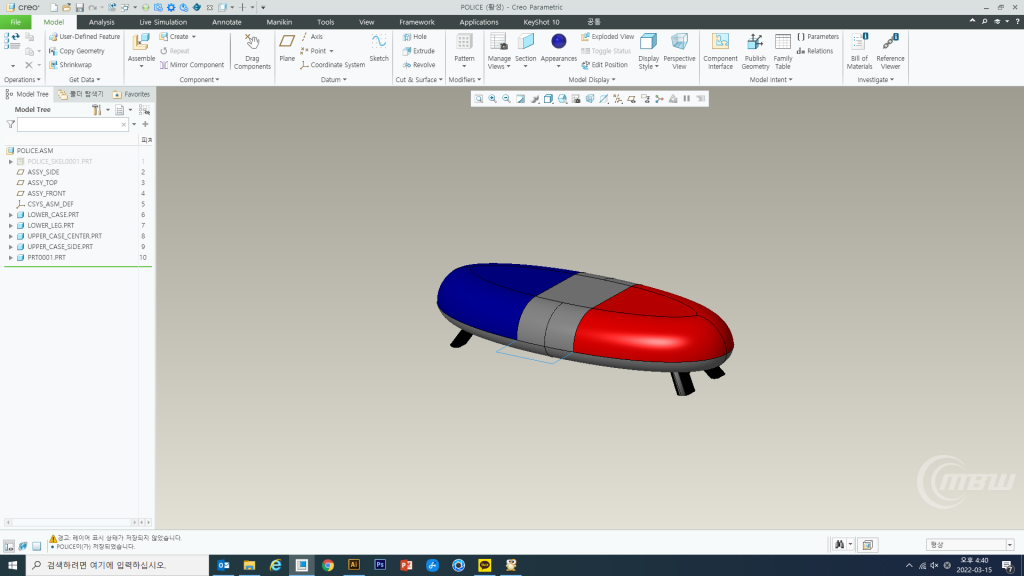1024x576 pixels.
Task: Click the Extrude tool
Action: (419, 51)
